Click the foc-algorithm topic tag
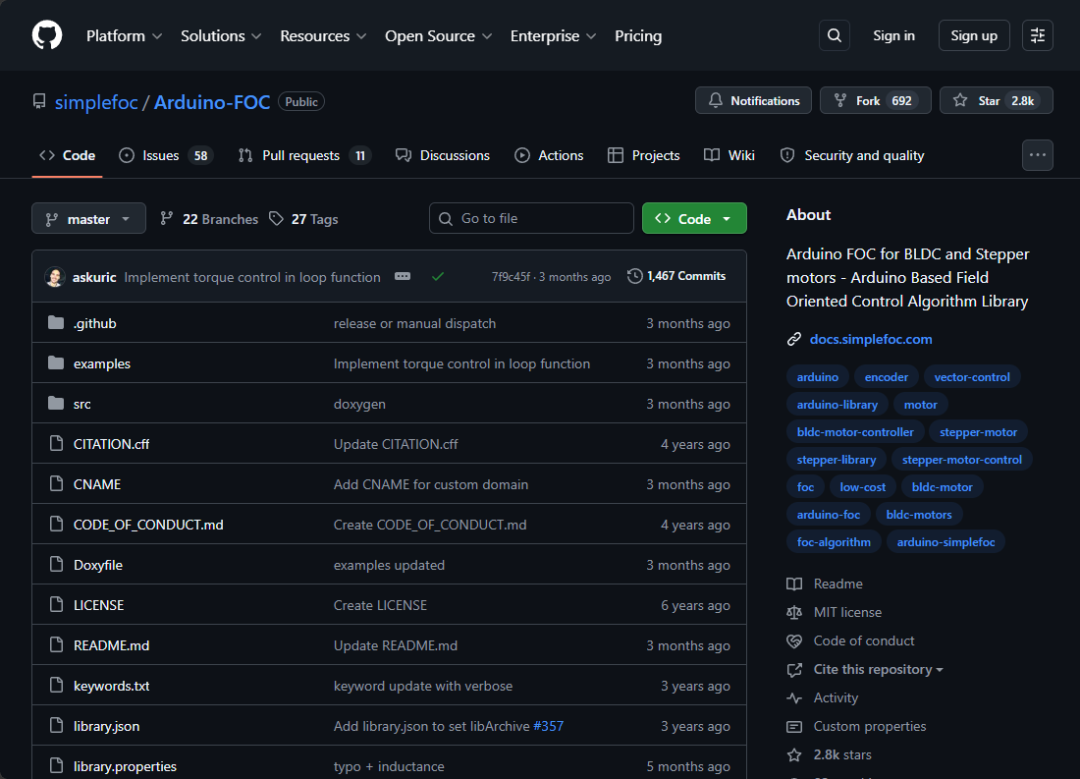The height and width of the screenshot is (779, 1080). pos(833,542)
